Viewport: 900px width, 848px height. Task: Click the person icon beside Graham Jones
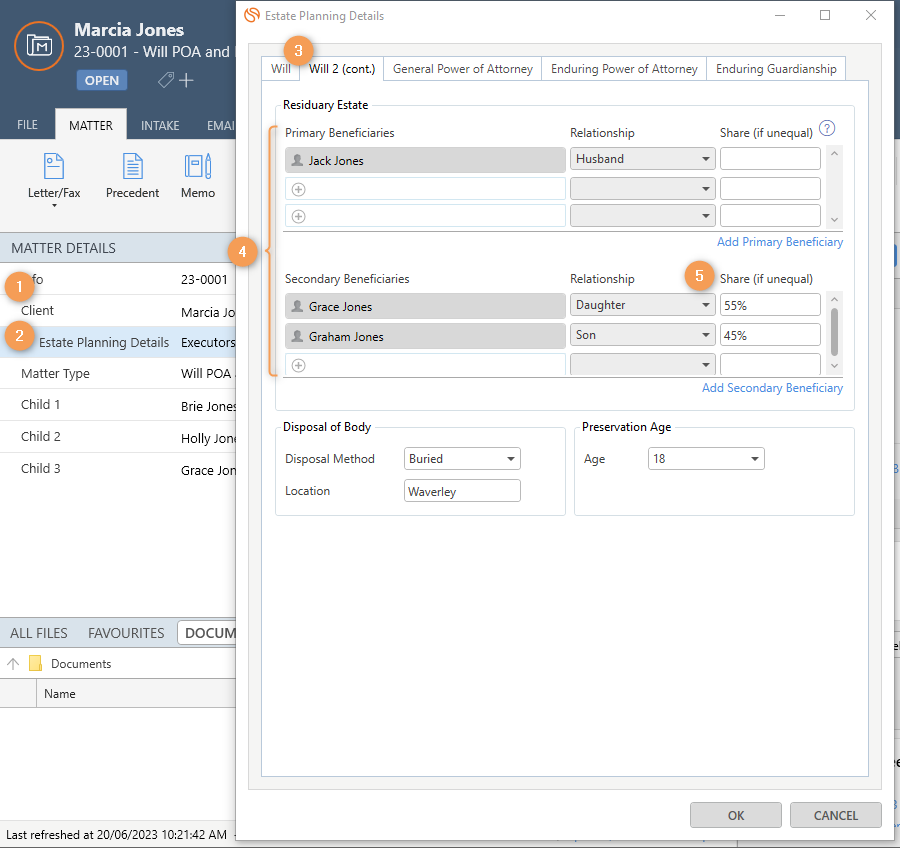[x=297, y=336]
